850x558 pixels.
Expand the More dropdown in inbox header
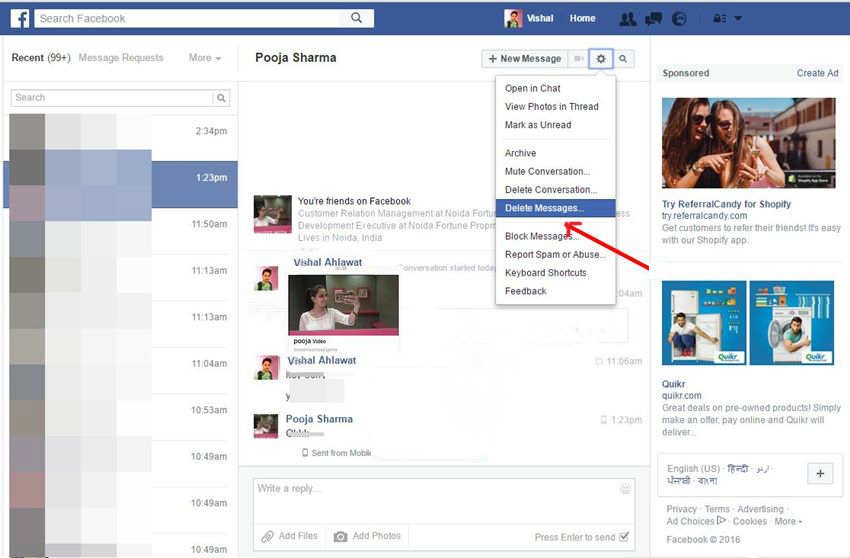click(205, 58)
